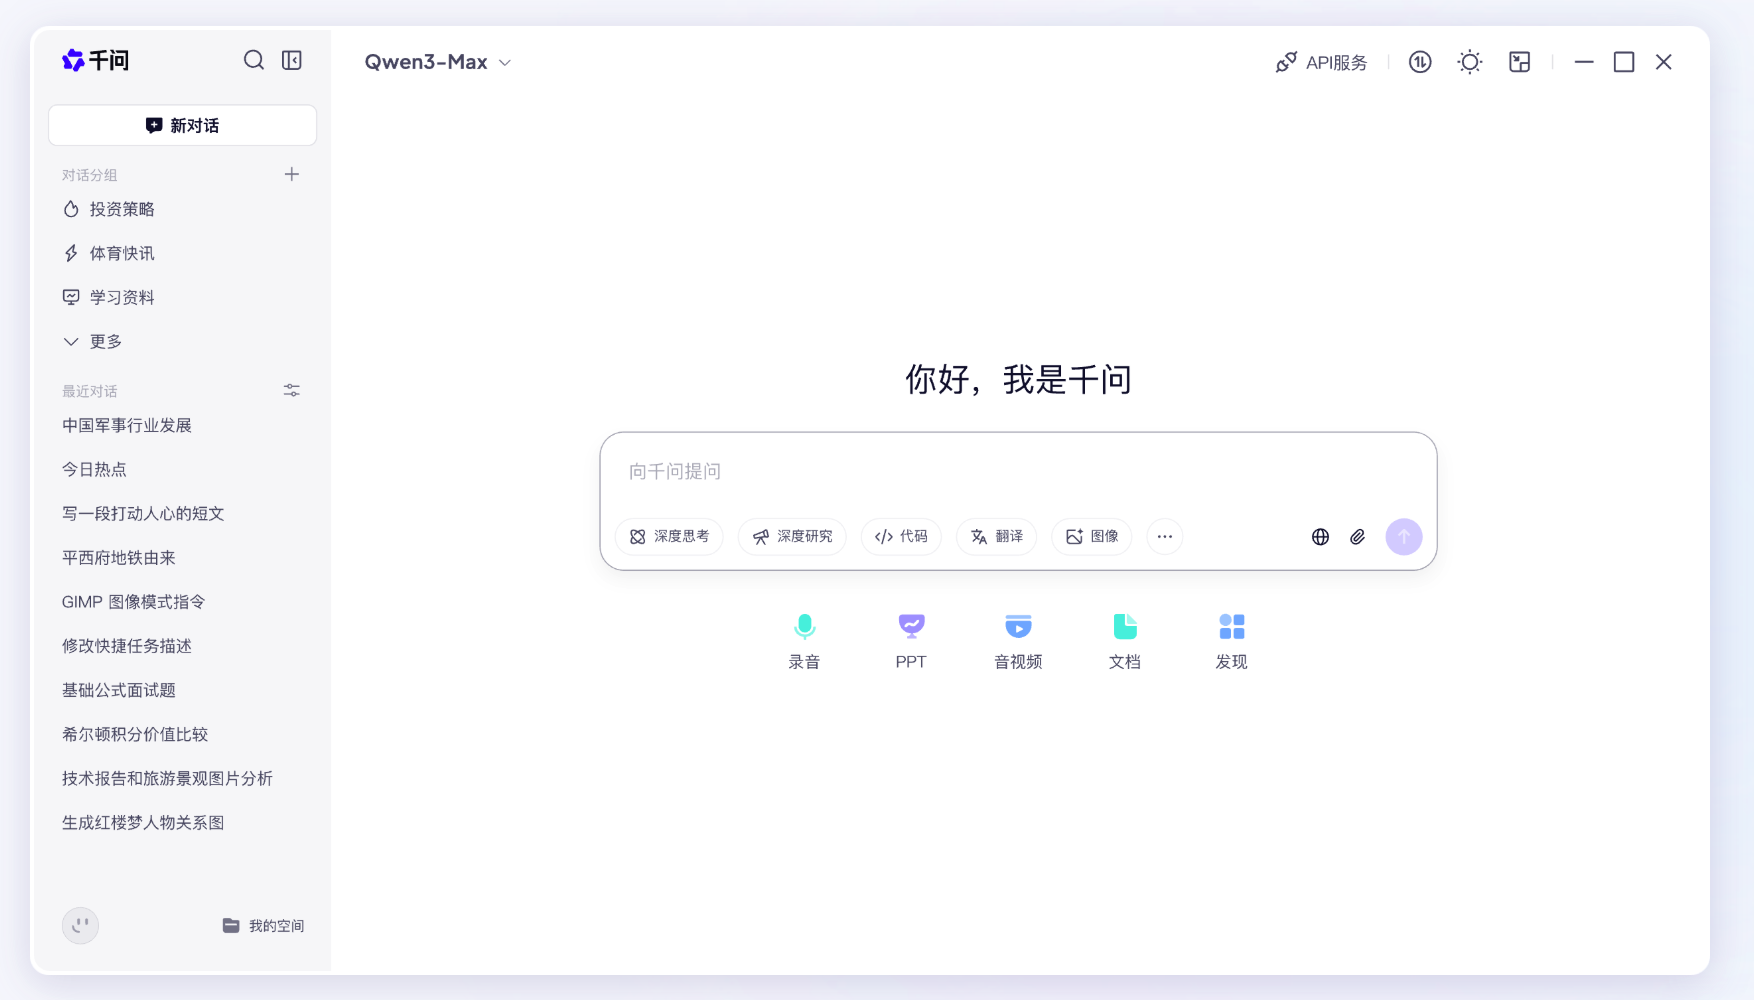
Task: Open API服务 link
Action: click(x=1321, y=62)
